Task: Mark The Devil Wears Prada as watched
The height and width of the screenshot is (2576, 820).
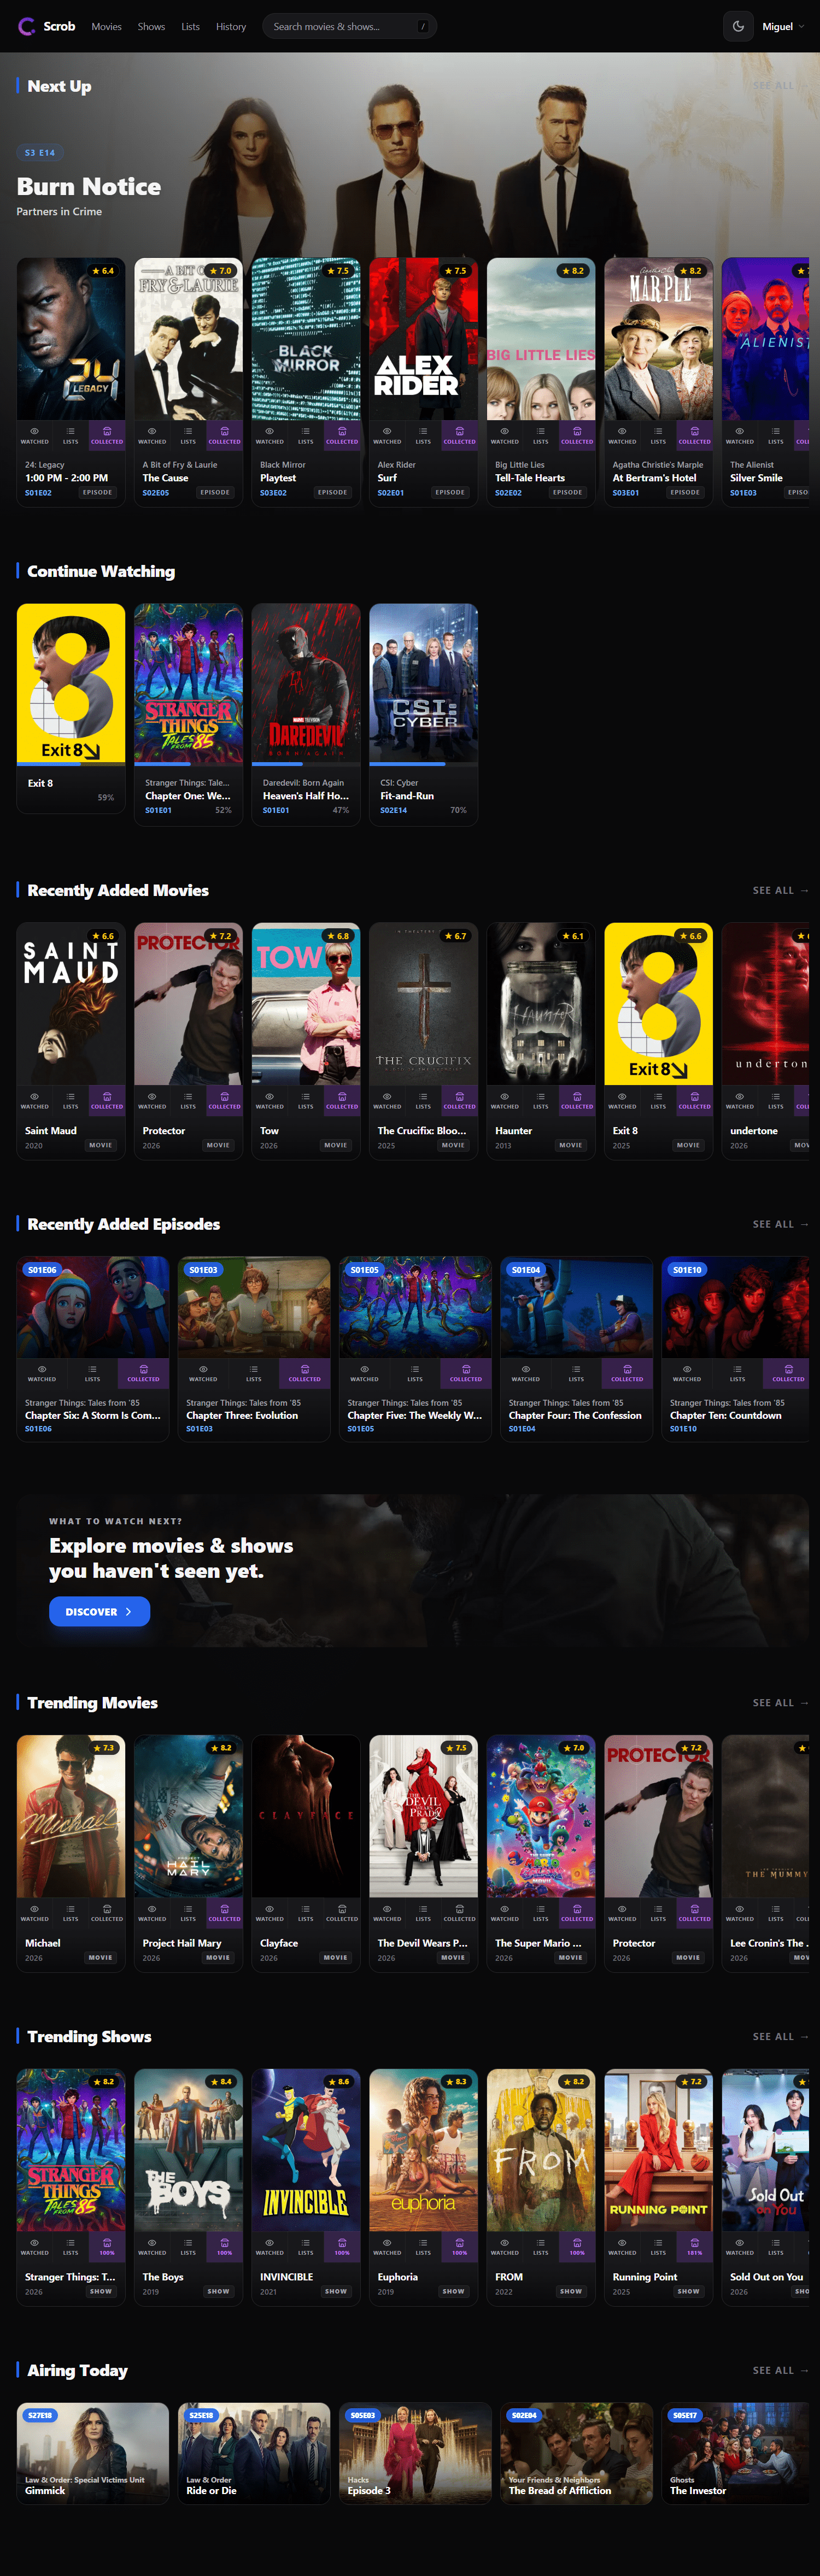Action: [387, 1912]
